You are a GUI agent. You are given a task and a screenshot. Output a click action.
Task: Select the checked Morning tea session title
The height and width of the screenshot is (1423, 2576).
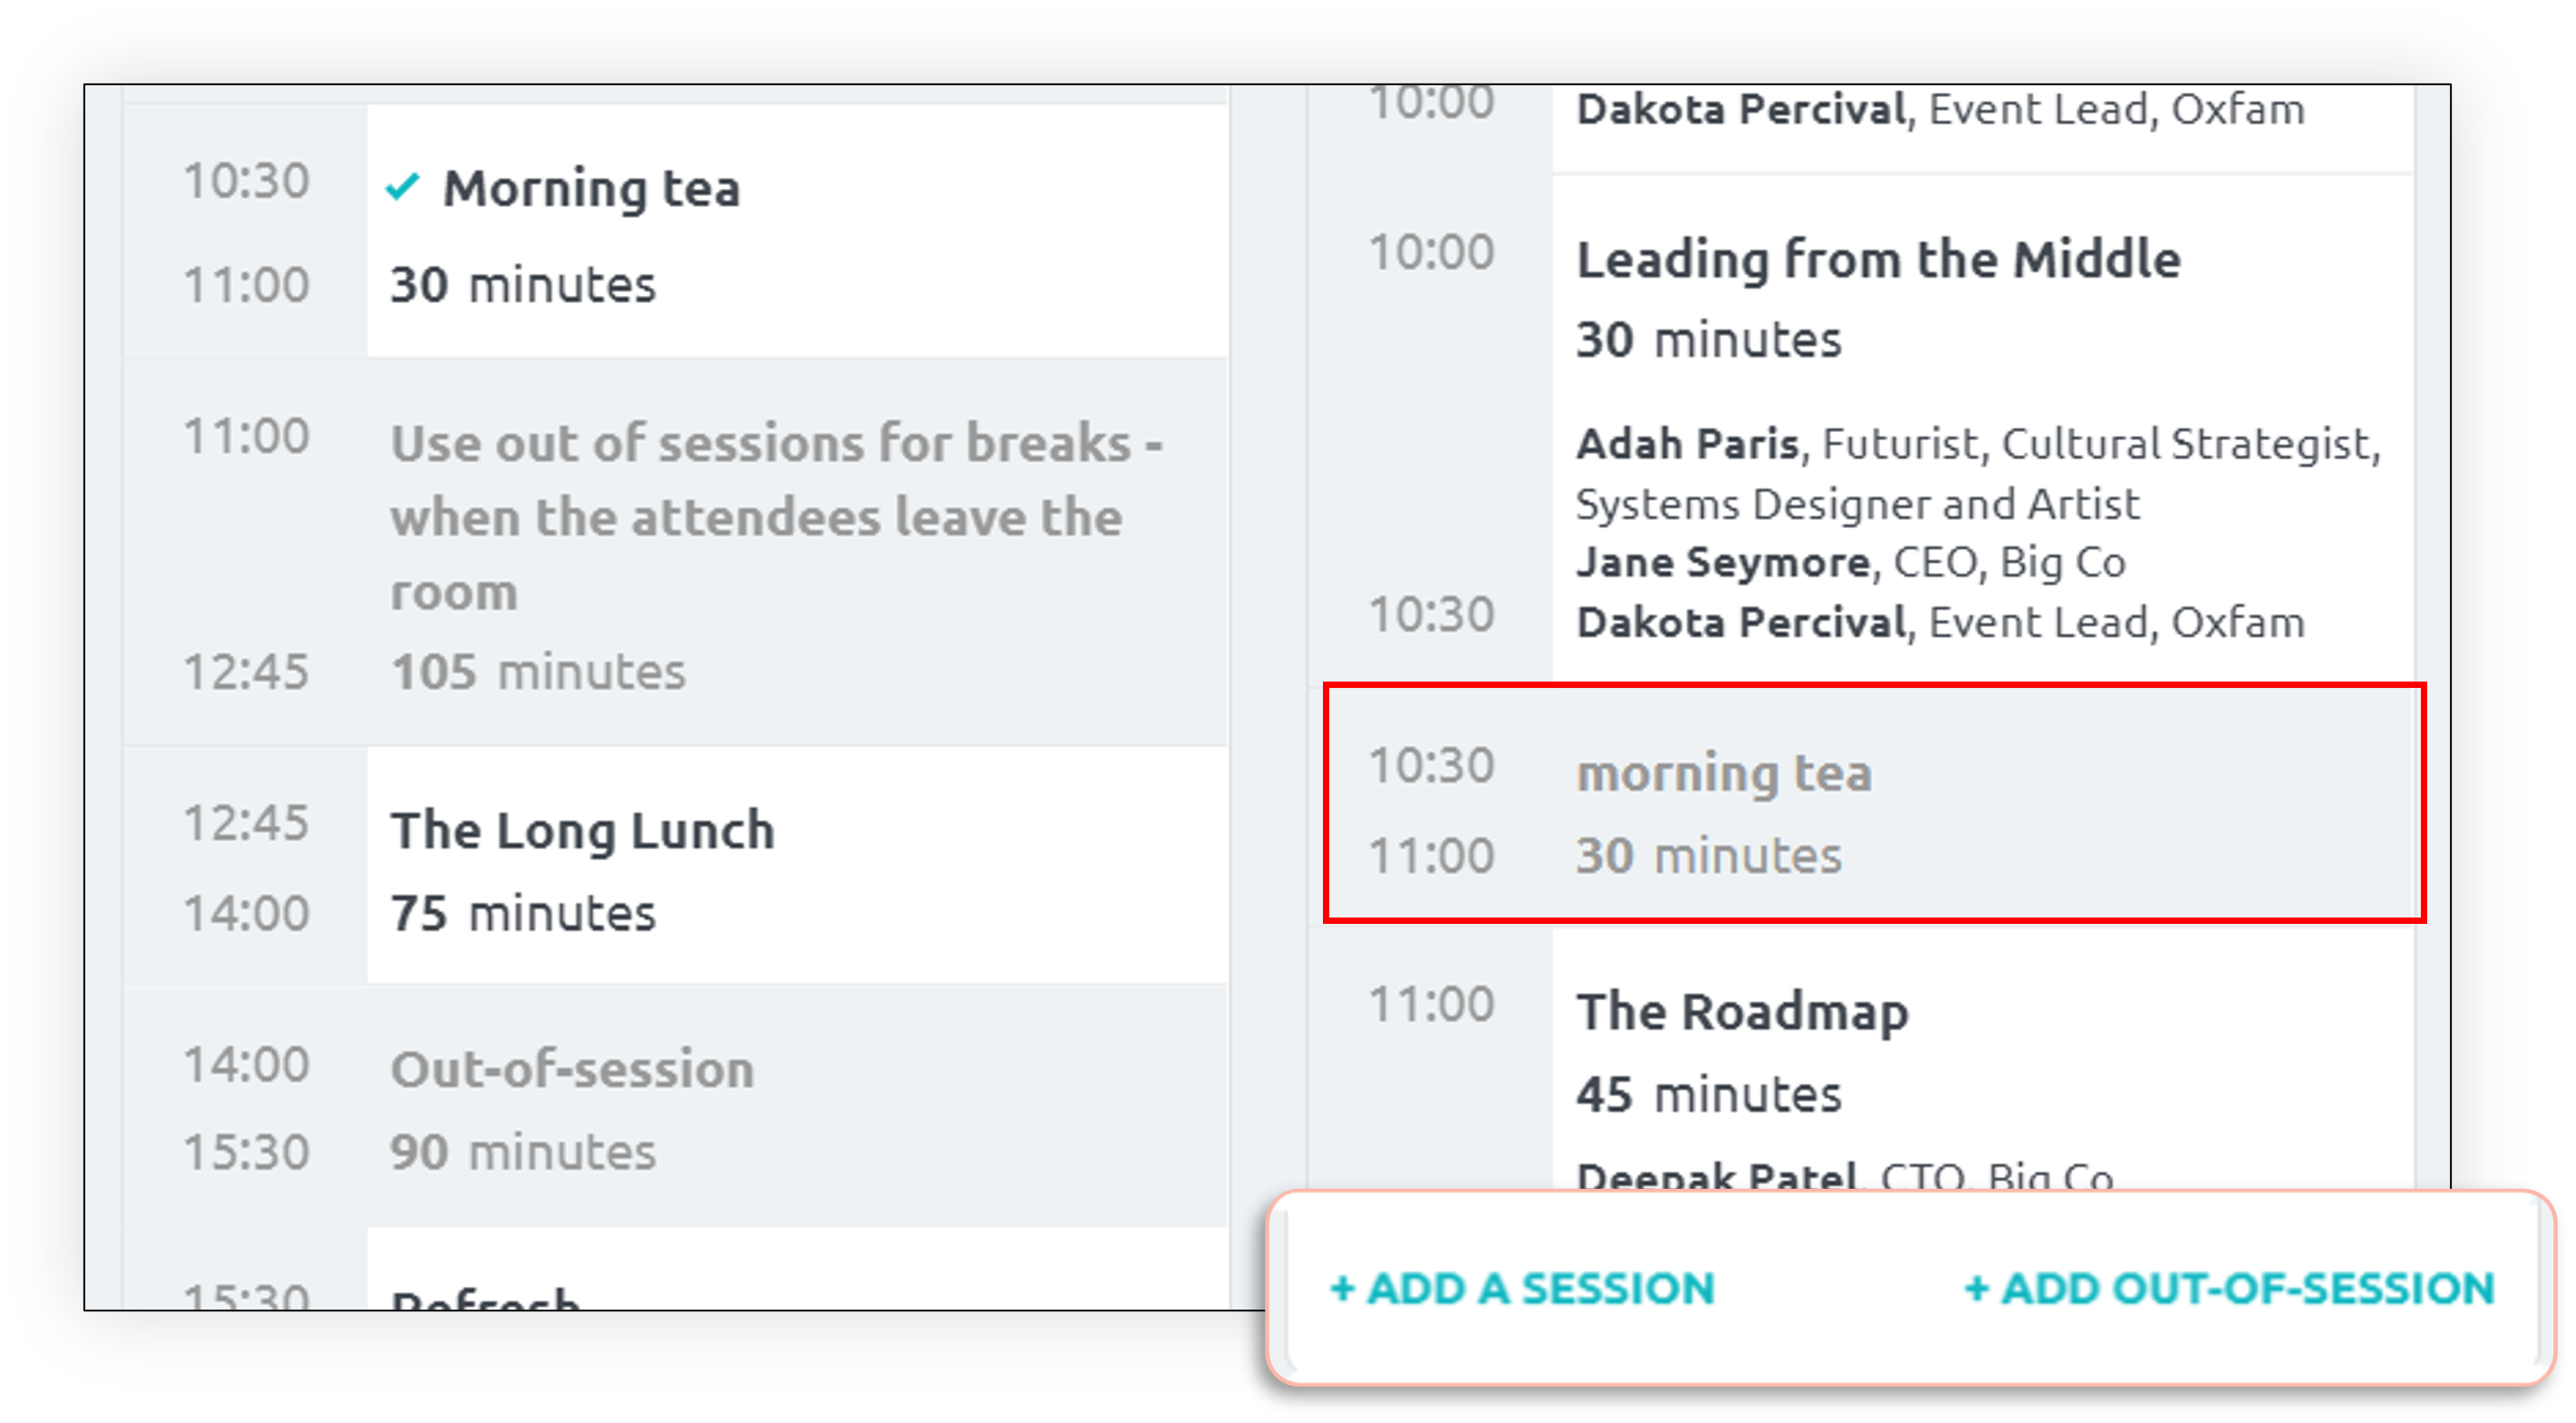pos(591,188)
